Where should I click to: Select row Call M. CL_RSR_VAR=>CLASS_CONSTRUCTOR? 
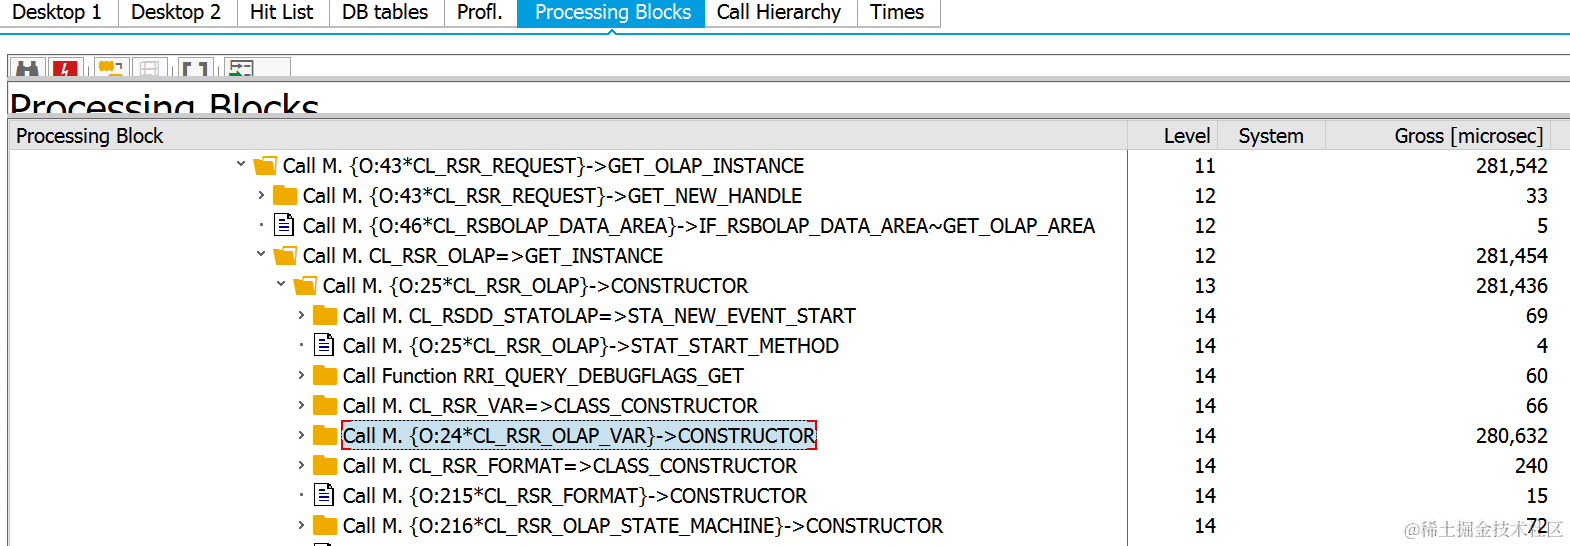point(550,406)
